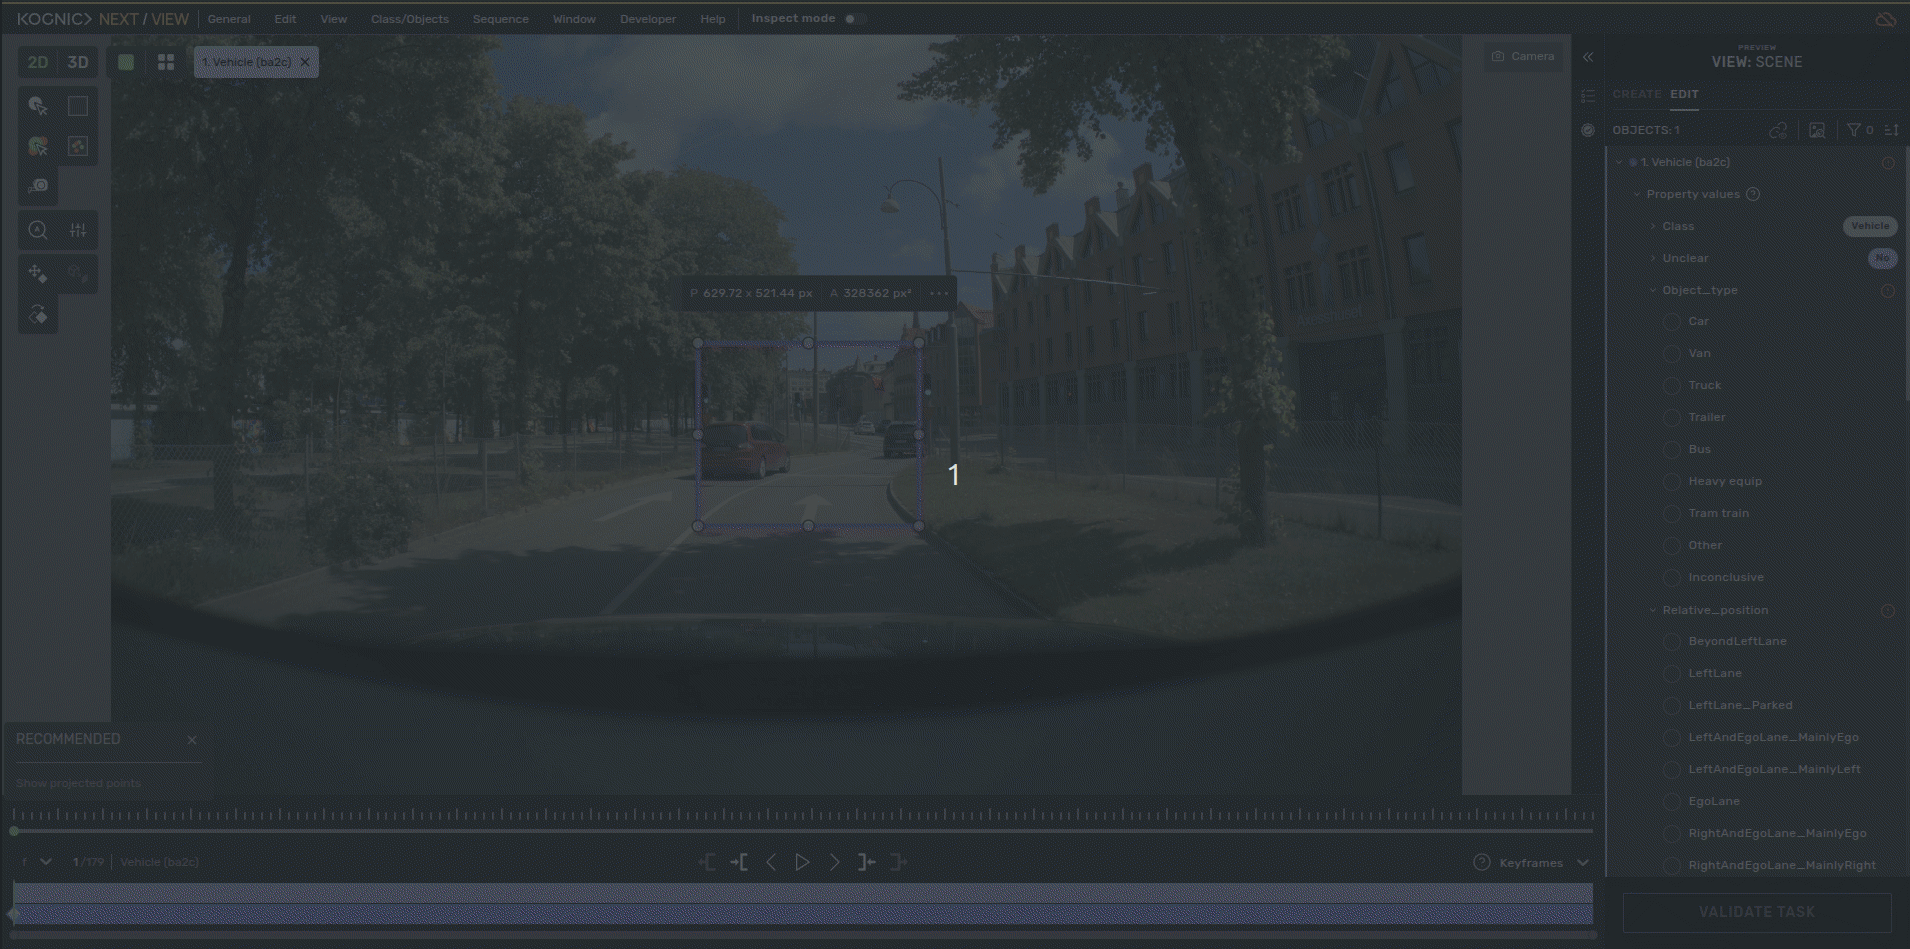Click the play button in timeline controls

click(x=802, y=862)
